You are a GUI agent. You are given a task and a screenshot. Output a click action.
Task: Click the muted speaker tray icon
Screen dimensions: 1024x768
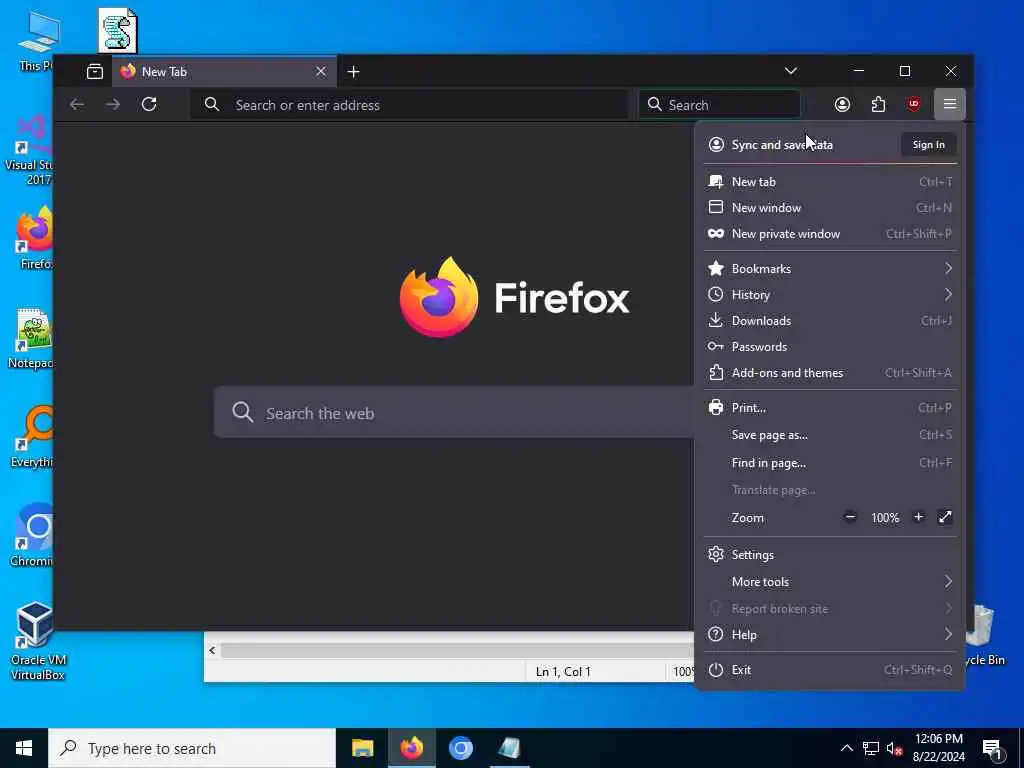pos(894,748)
